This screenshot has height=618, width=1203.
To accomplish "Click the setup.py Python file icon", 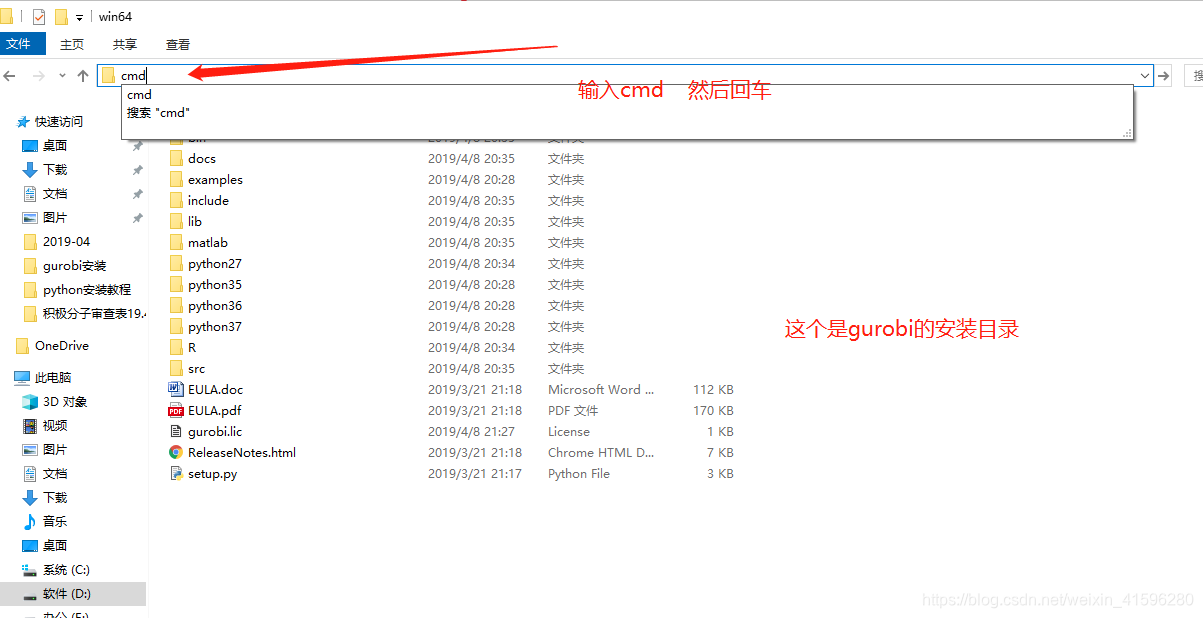I will (176, 474).
